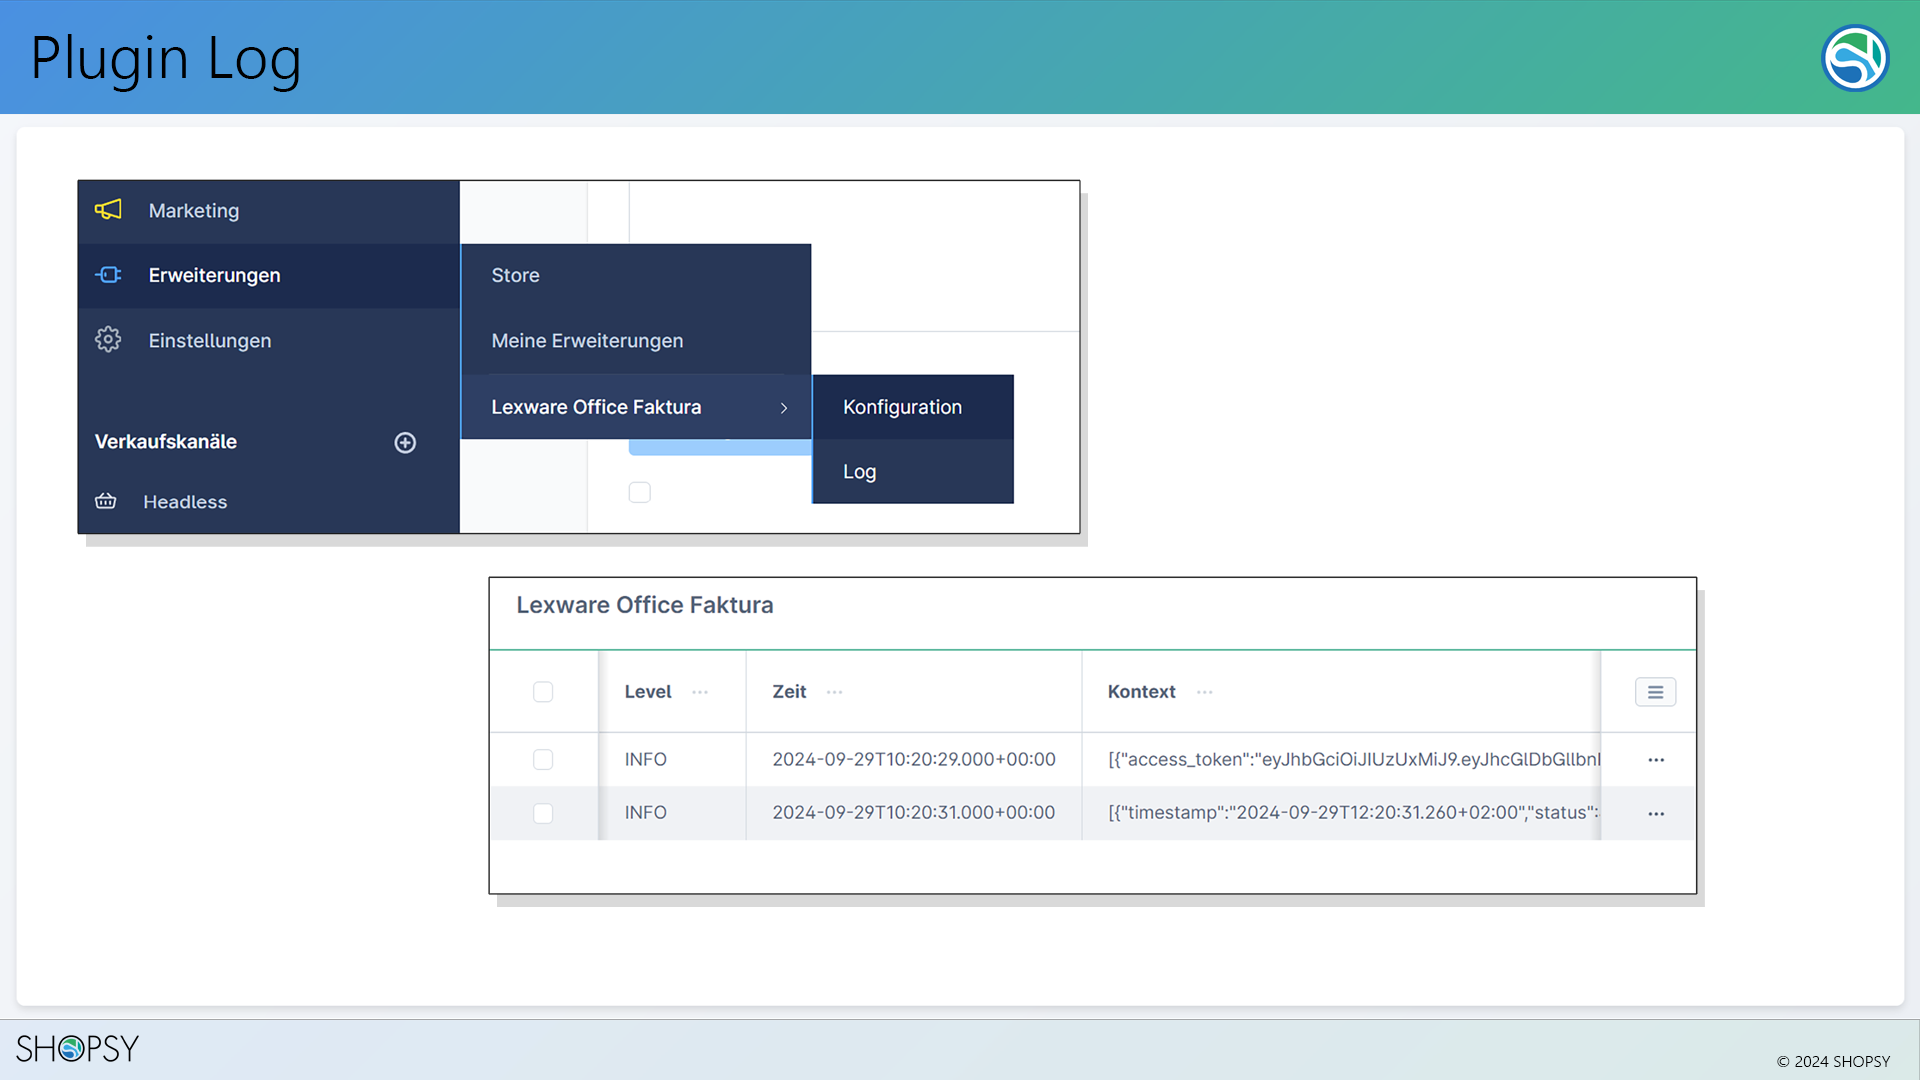This screenshot has height=1080, width=1920.
Task: Open the Einstellungen menu item
Action: pos(268,340)
